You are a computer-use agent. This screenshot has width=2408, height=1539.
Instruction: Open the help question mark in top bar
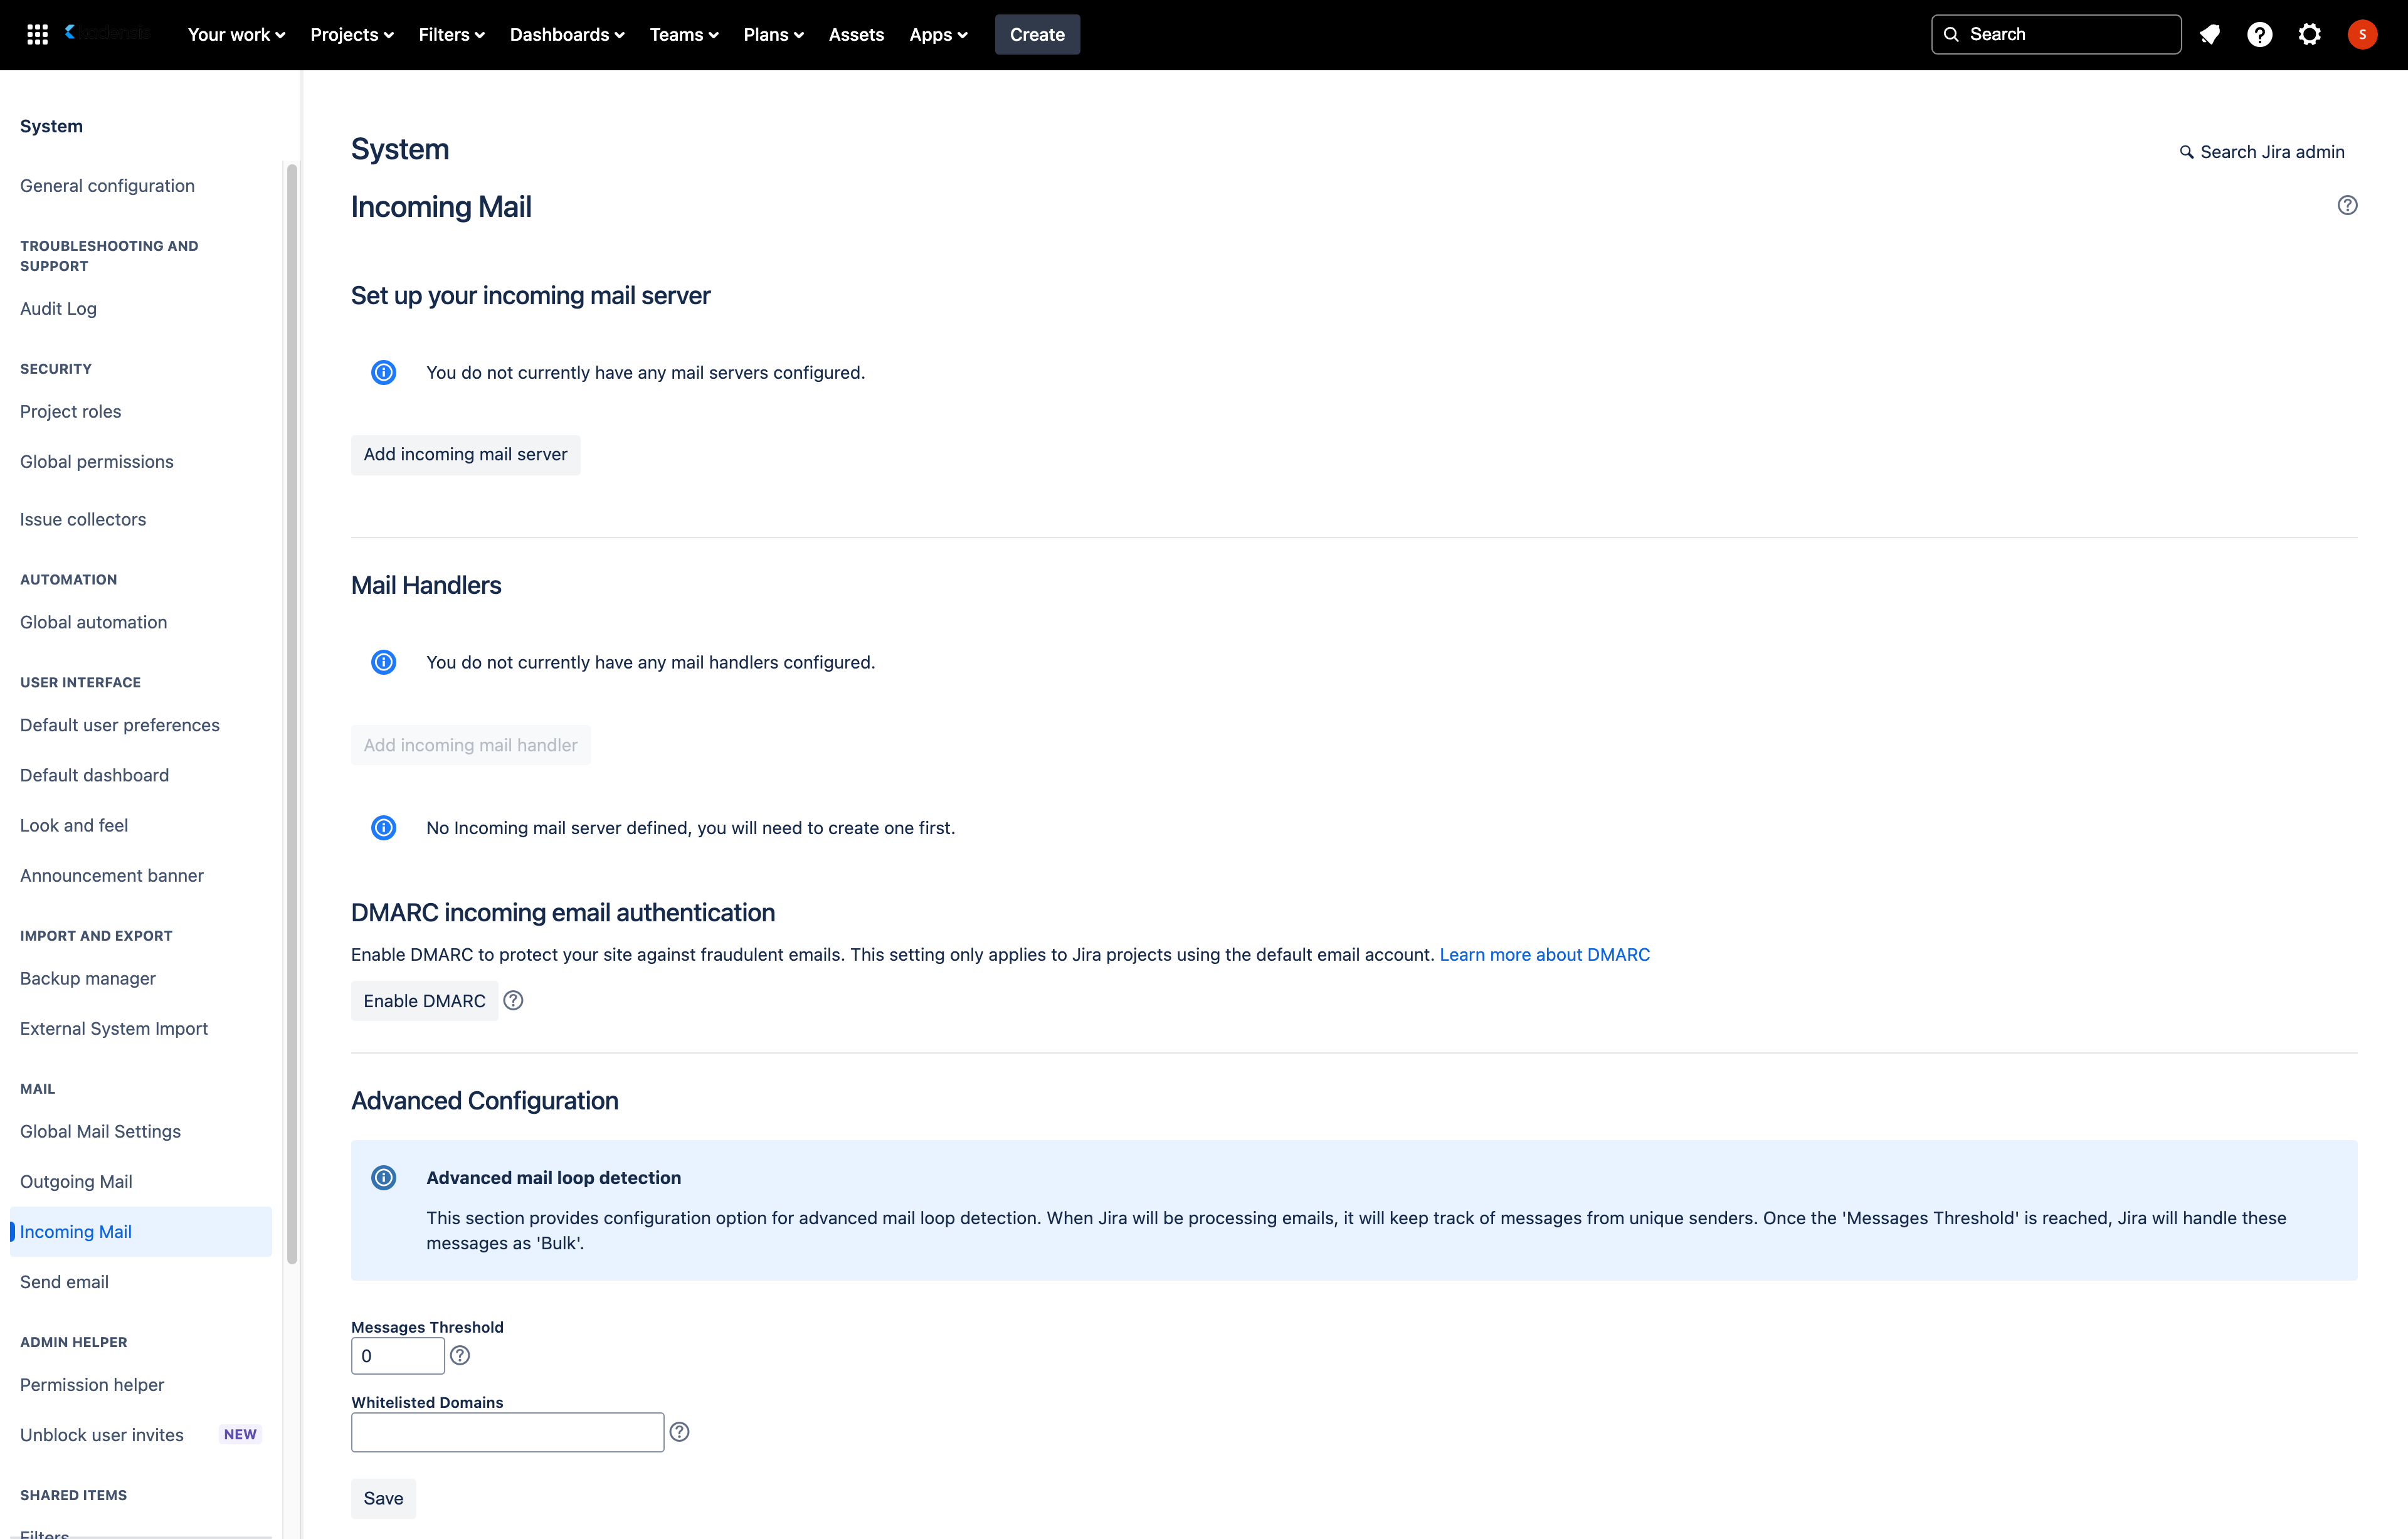[2260, 35]
